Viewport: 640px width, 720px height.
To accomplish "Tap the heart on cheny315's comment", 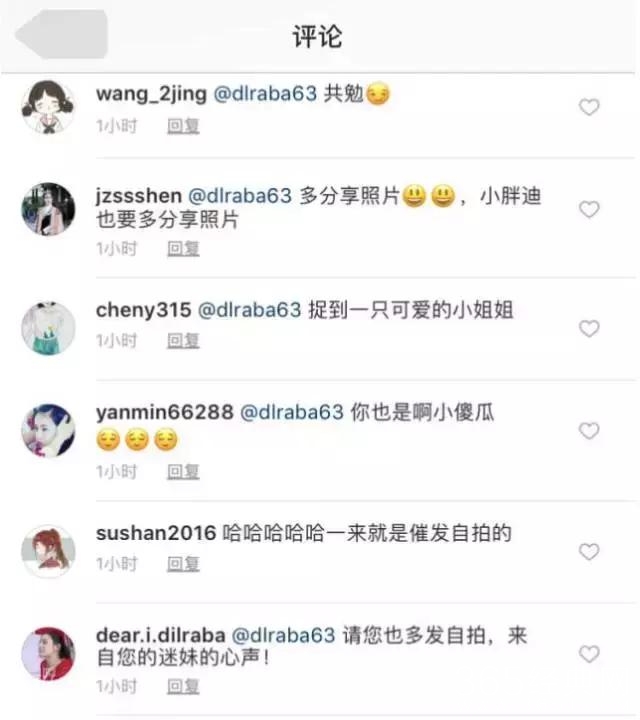I will click(x=589, y=328).
